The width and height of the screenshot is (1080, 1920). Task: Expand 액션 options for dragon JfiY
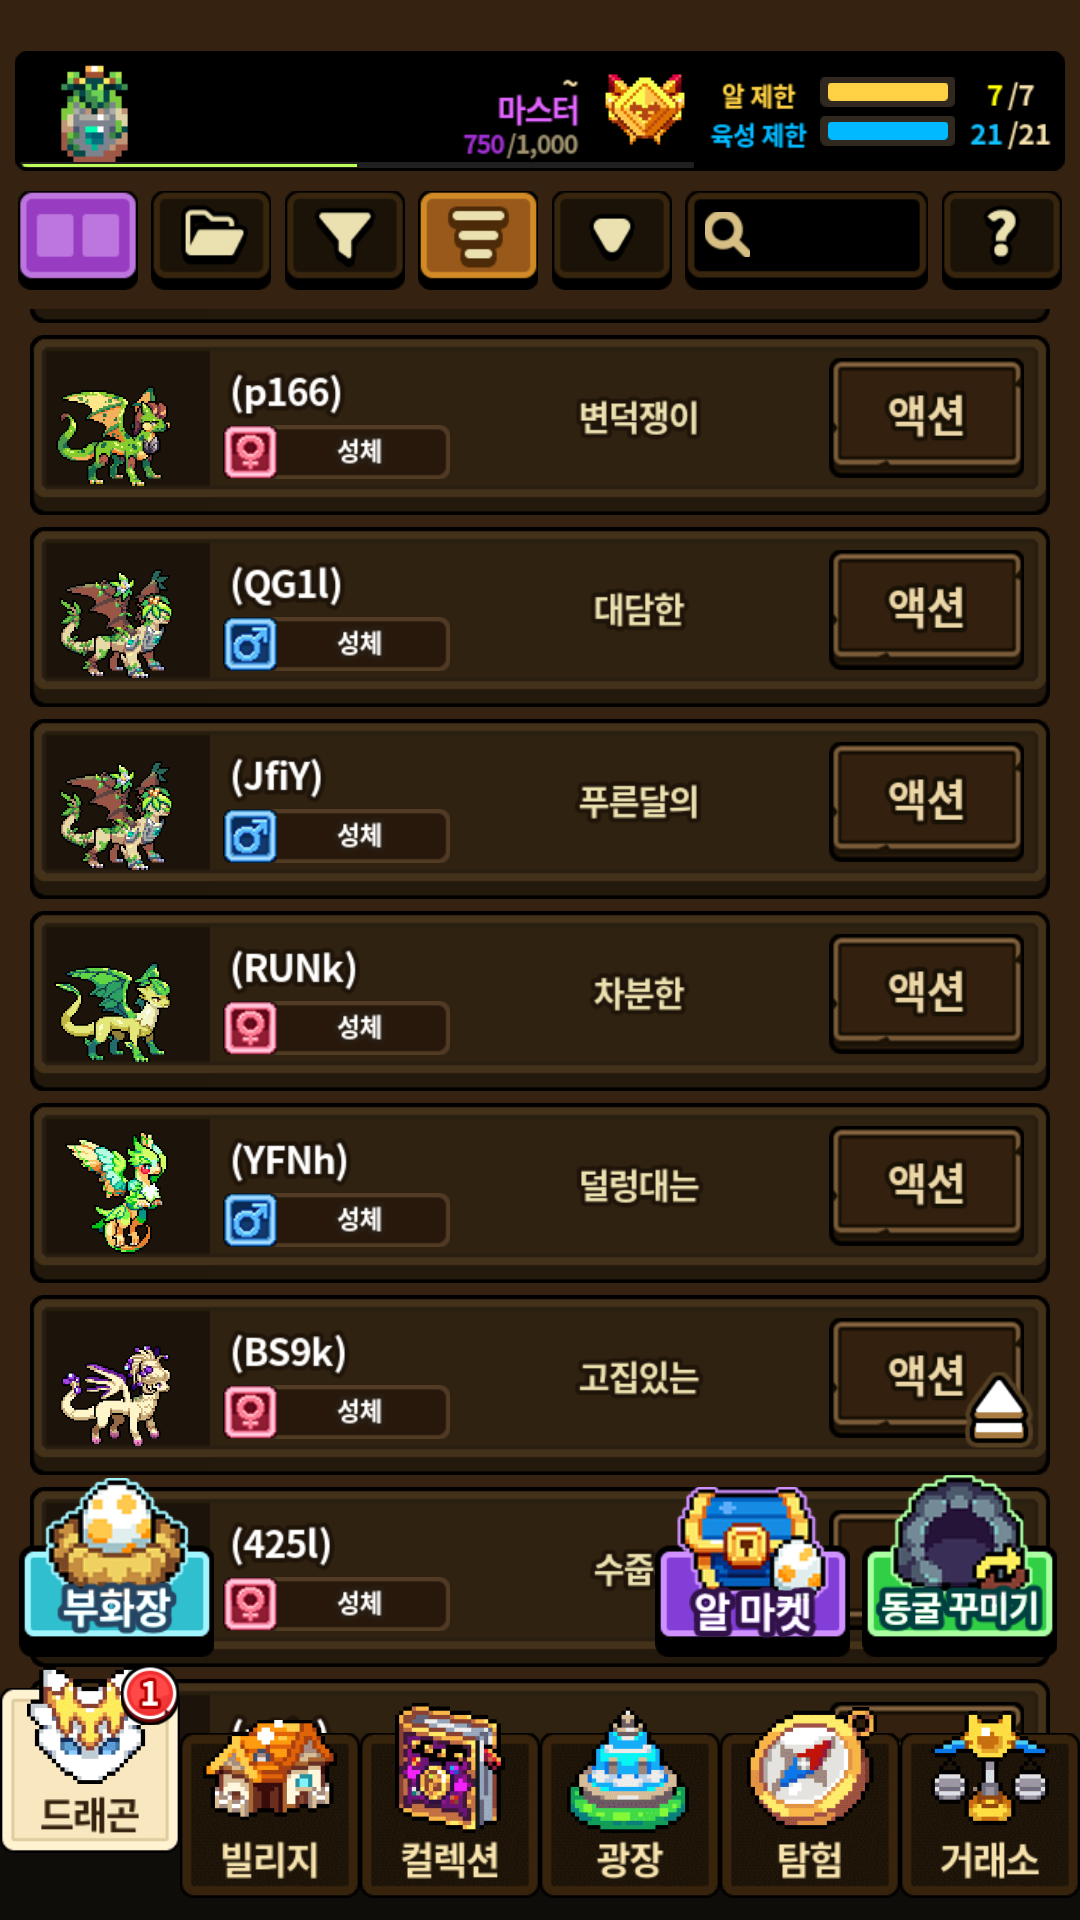pyautogui.click(x=926, y=800)
